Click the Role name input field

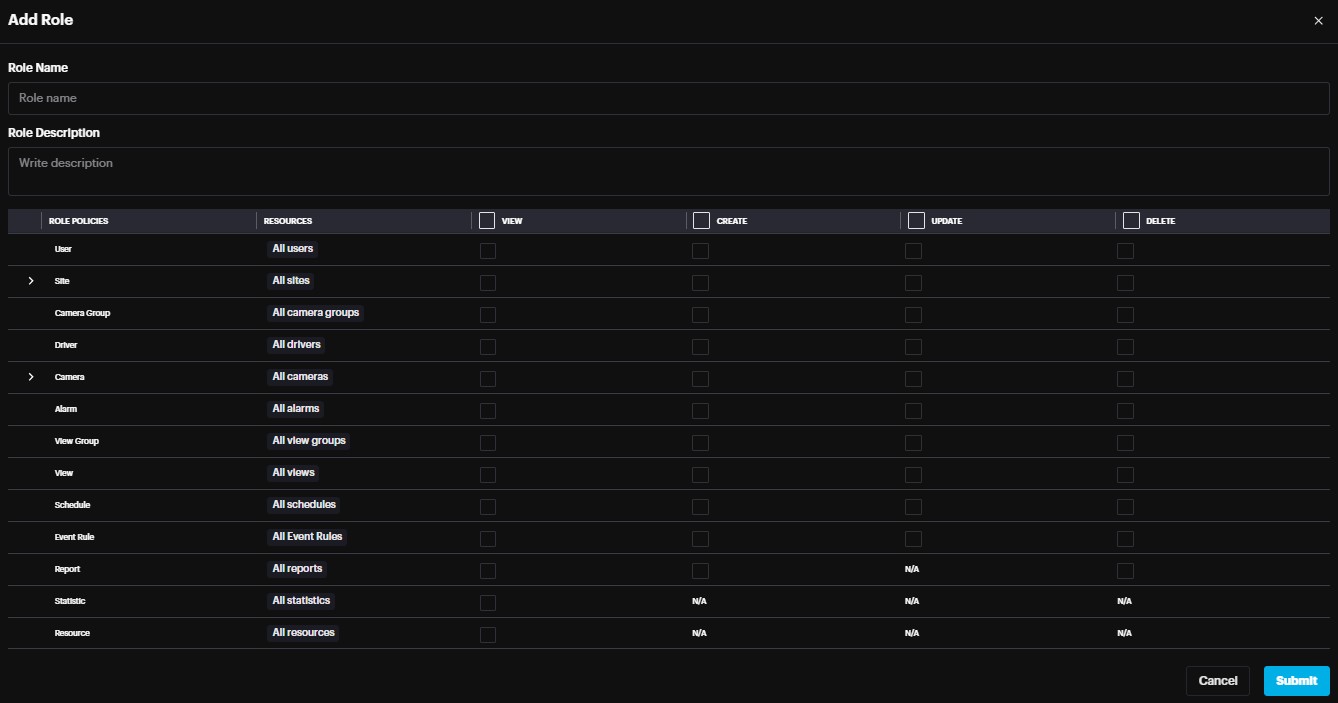click(x=668, y=98)
